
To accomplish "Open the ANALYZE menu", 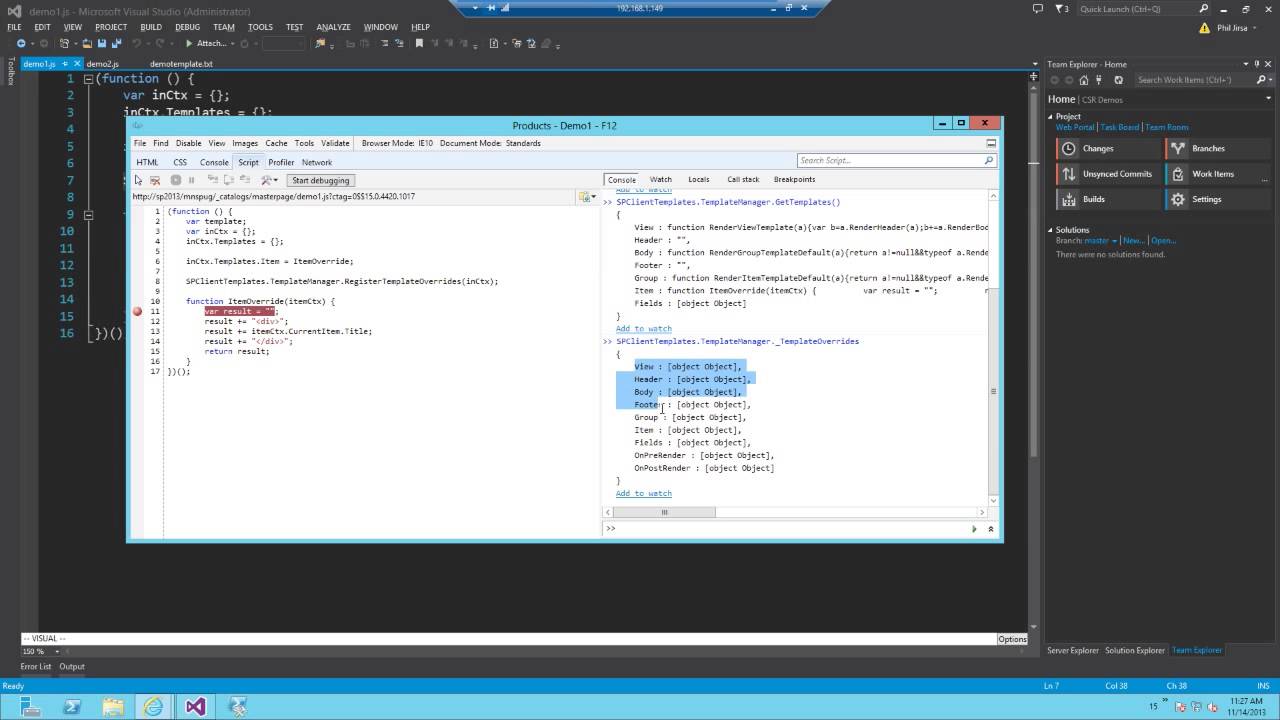I will (333, 27).
